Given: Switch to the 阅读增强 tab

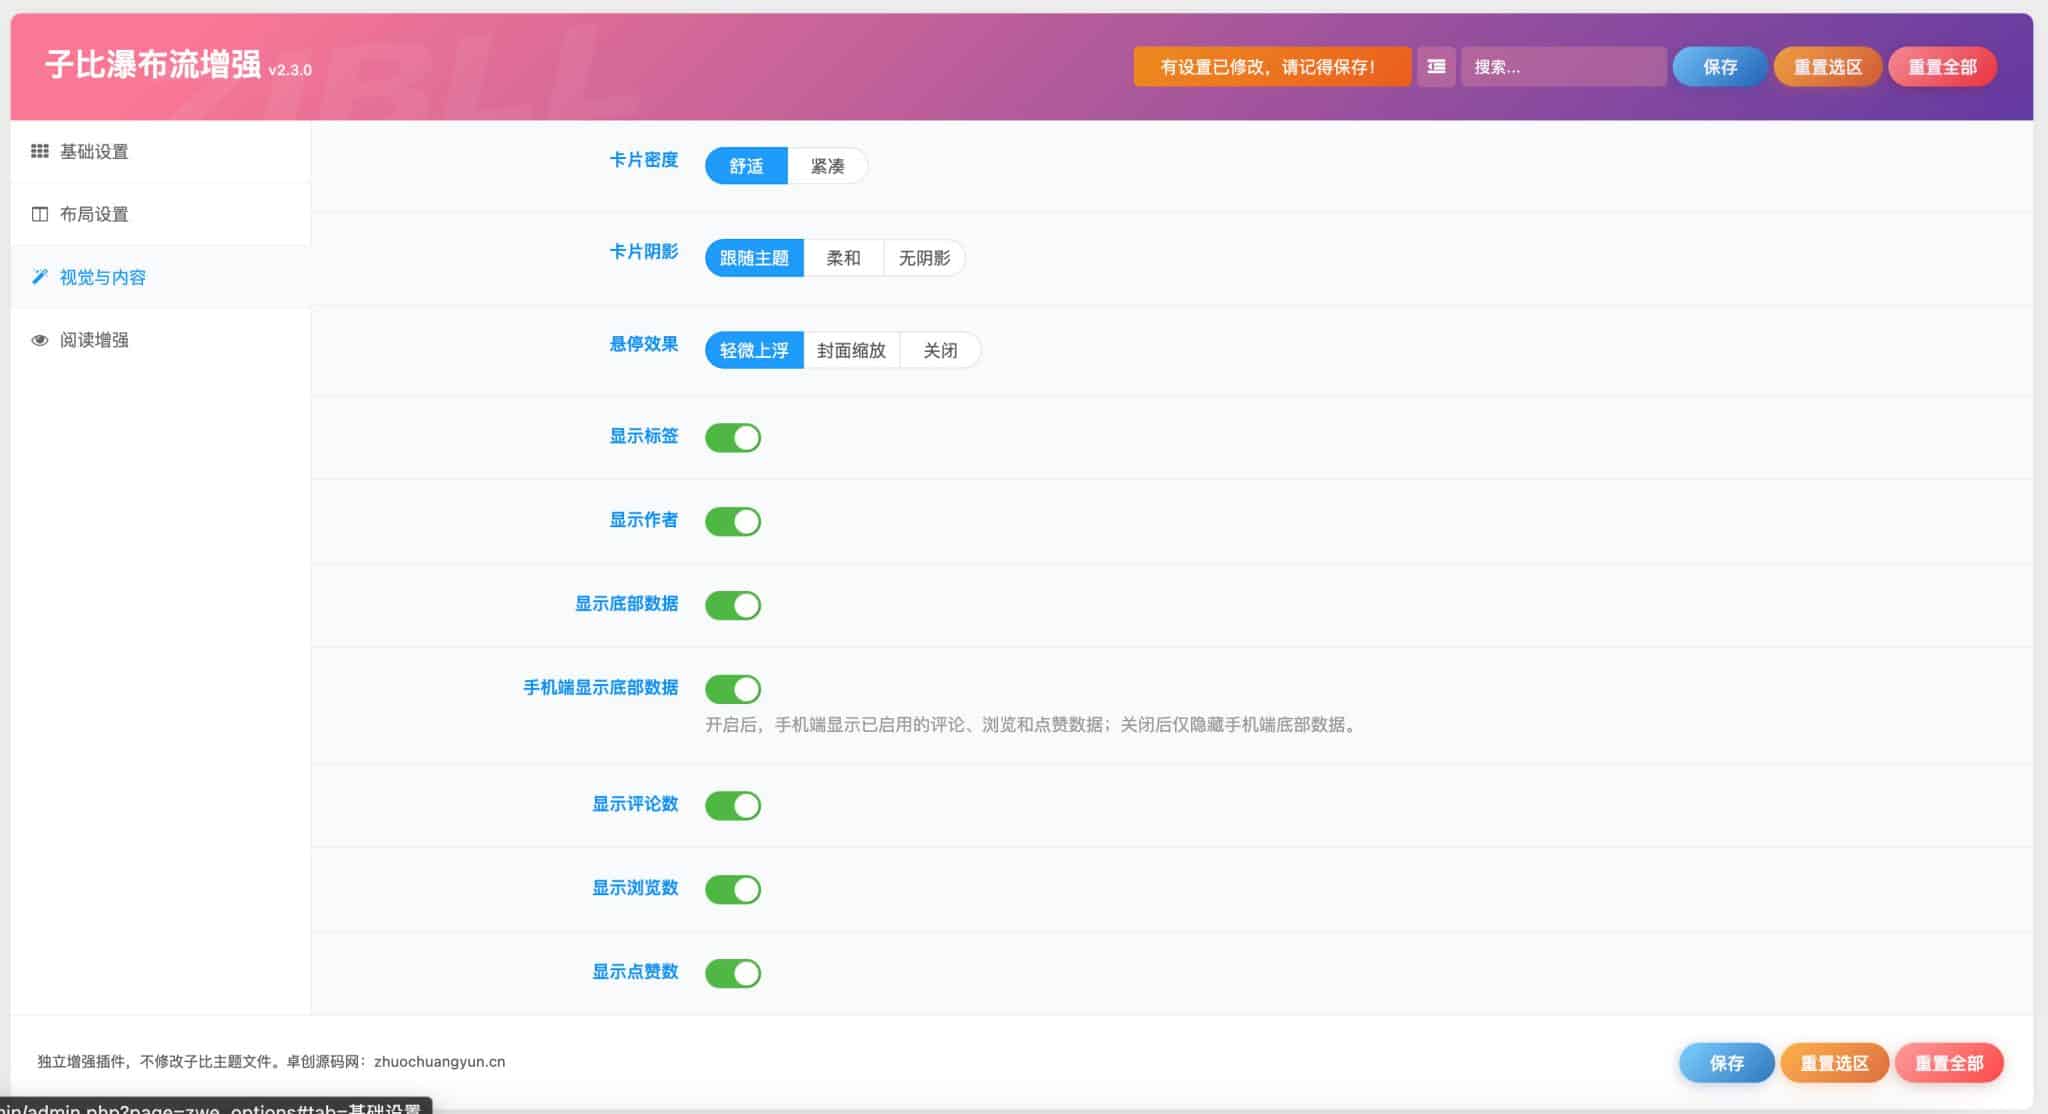Looking at the screenshot, I should point(160,340).
